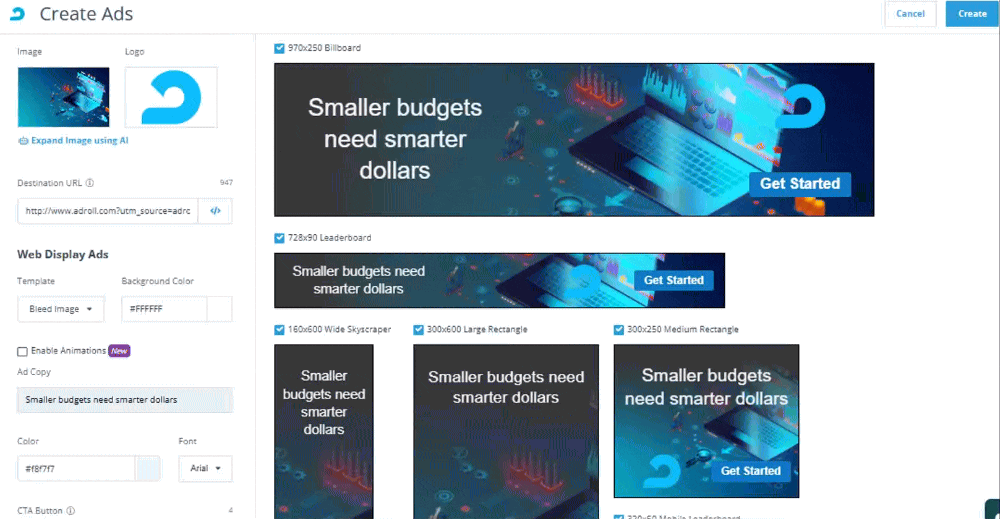1000x519 pixels.
Task: Click the AdRoll logo in the header
Action: [18, 14]
